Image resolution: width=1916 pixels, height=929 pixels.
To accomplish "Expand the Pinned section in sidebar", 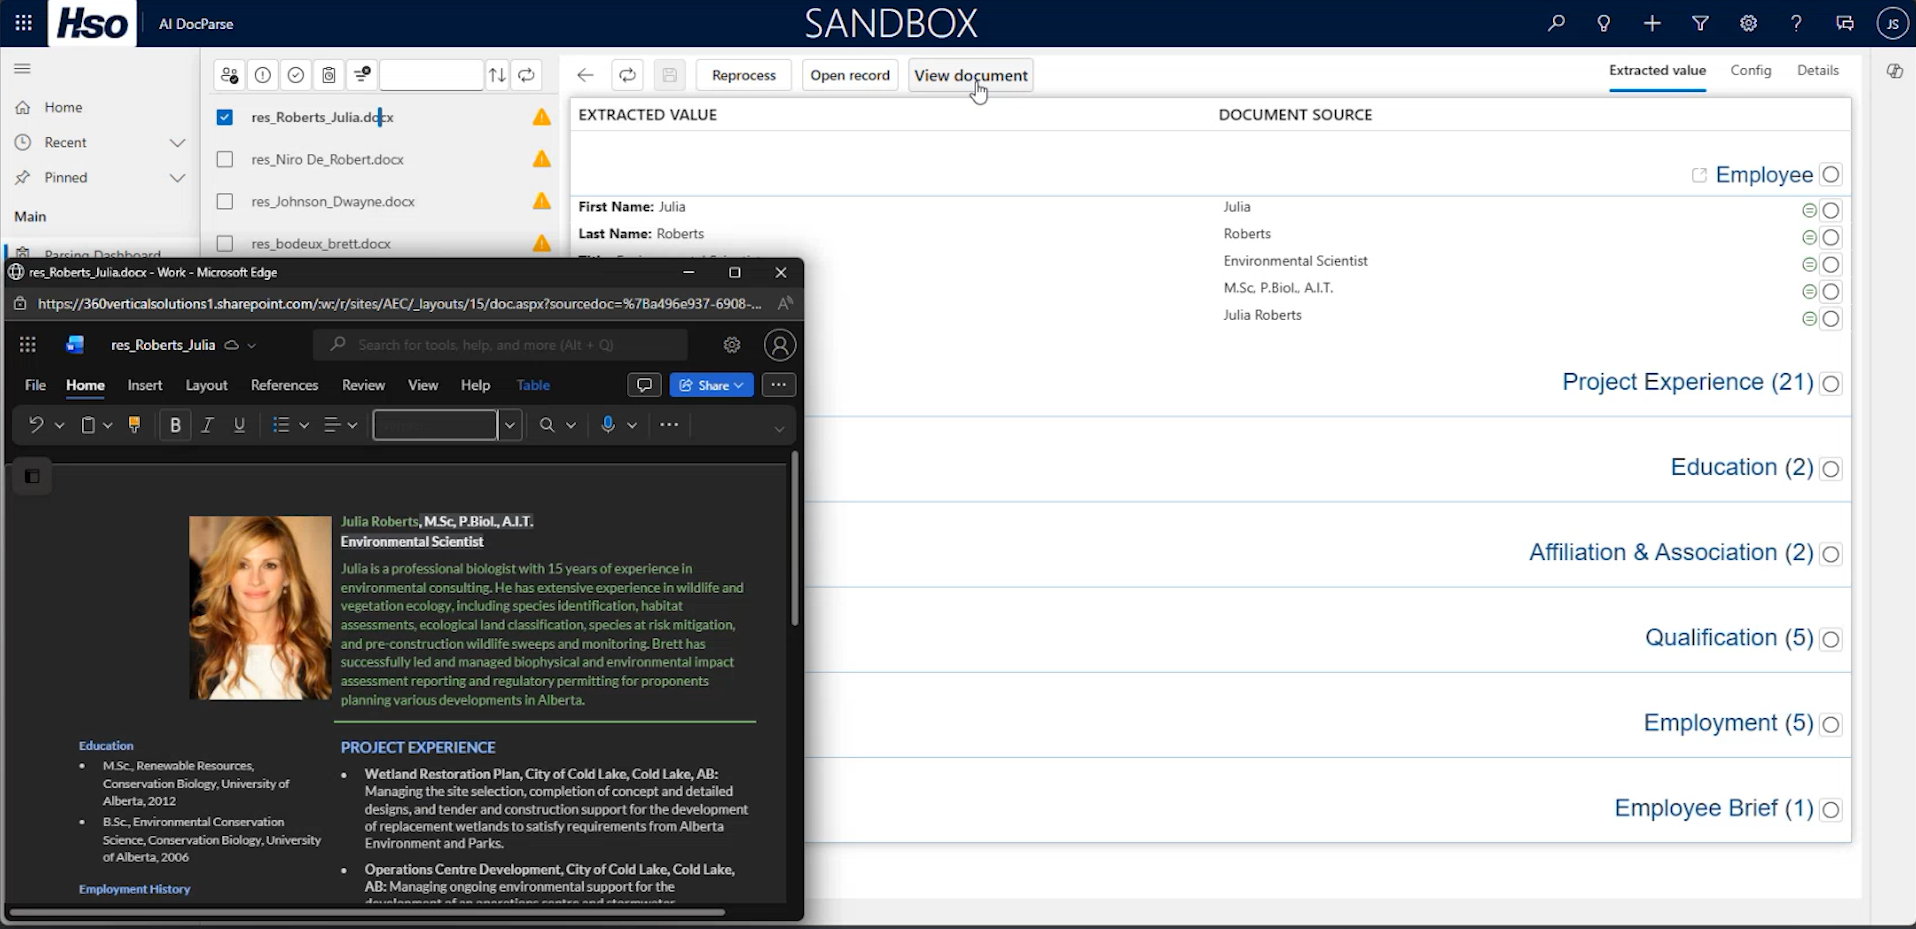I will tap(177, 178).
